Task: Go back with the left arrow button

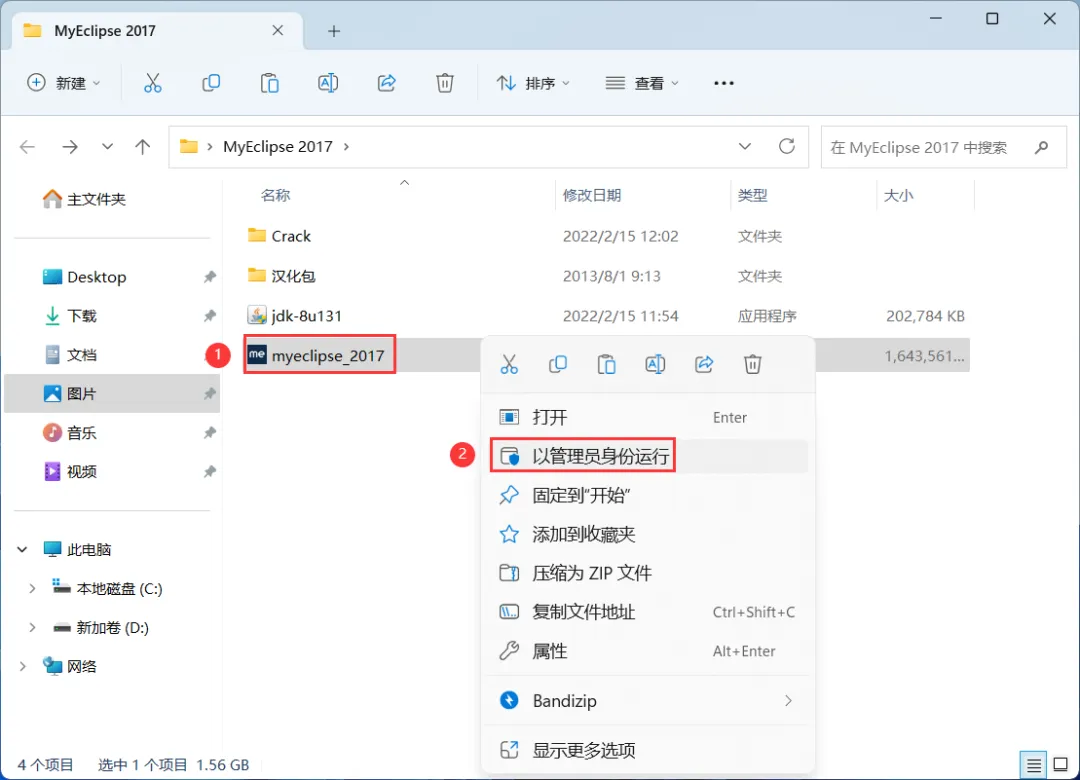Action: [x=28, y=147]
